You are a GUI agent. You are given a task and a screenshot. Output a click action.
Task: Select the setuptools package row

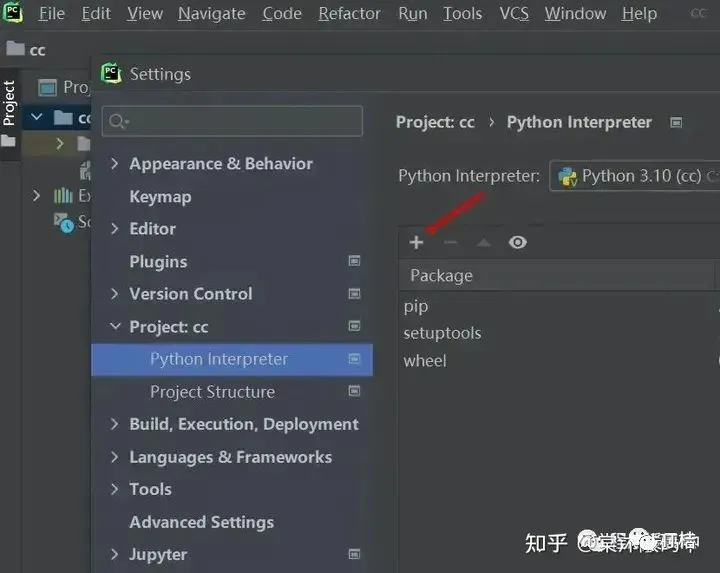[x=442, y=333]
